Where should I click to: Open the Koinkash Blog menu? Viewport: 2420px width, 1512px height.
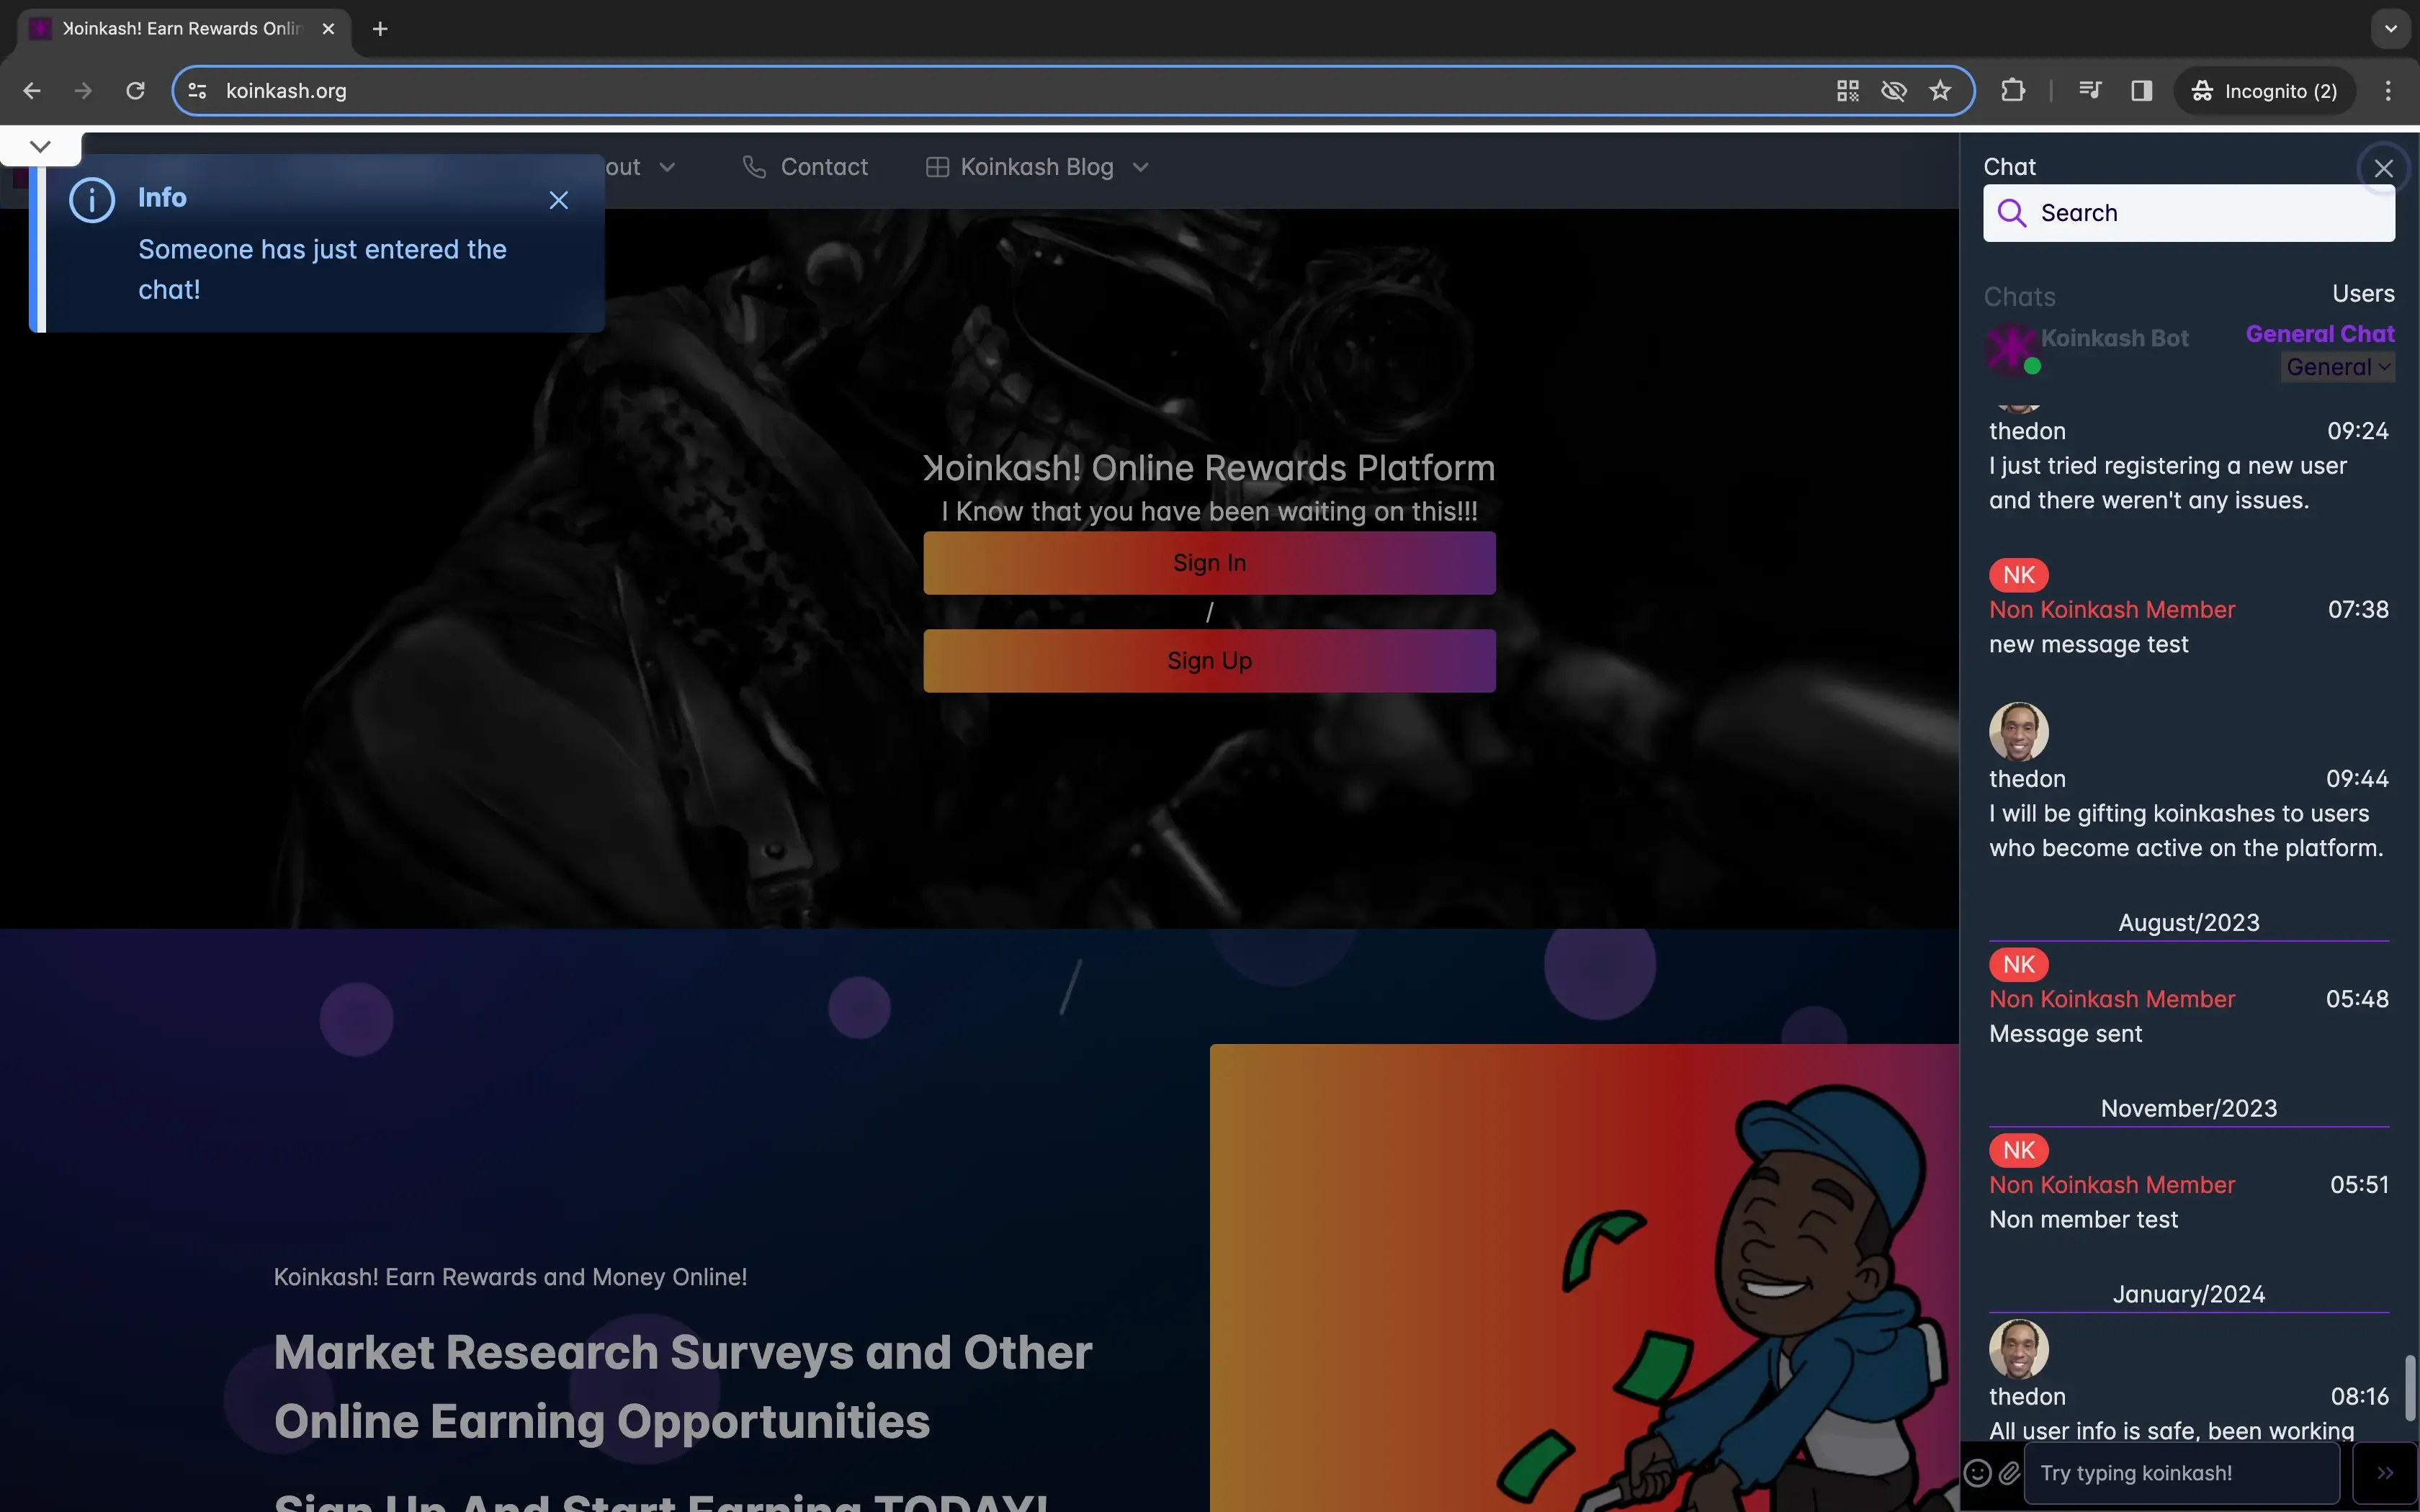1037,167
